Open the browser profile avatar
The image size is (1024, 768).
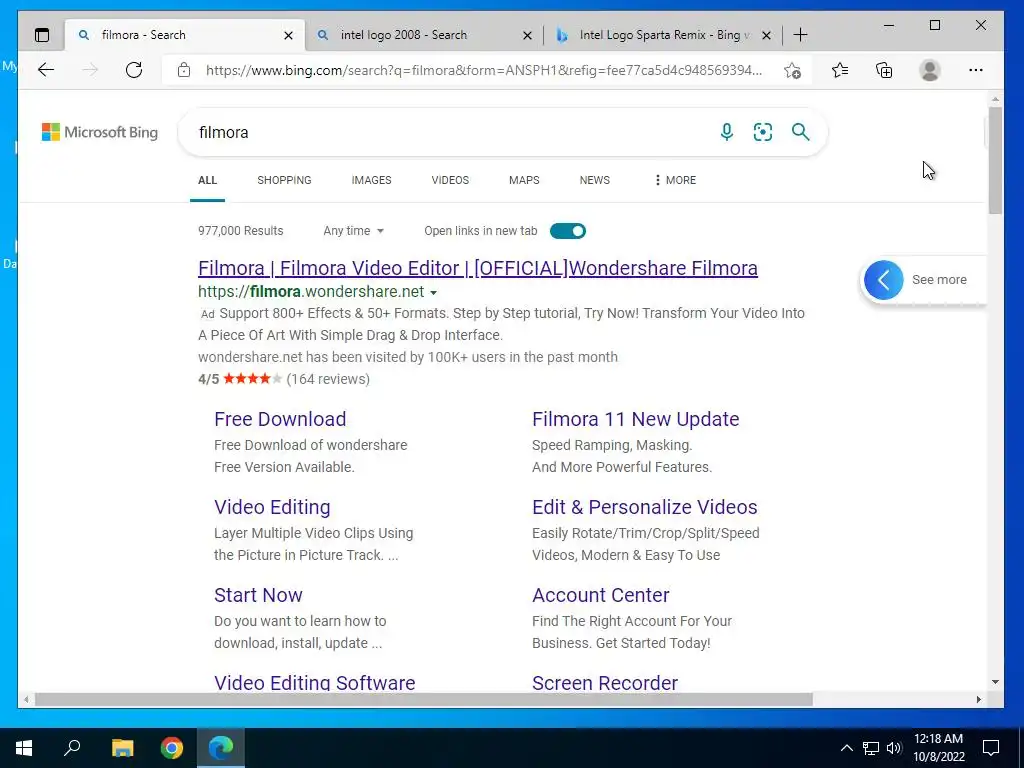coord(929,70)
